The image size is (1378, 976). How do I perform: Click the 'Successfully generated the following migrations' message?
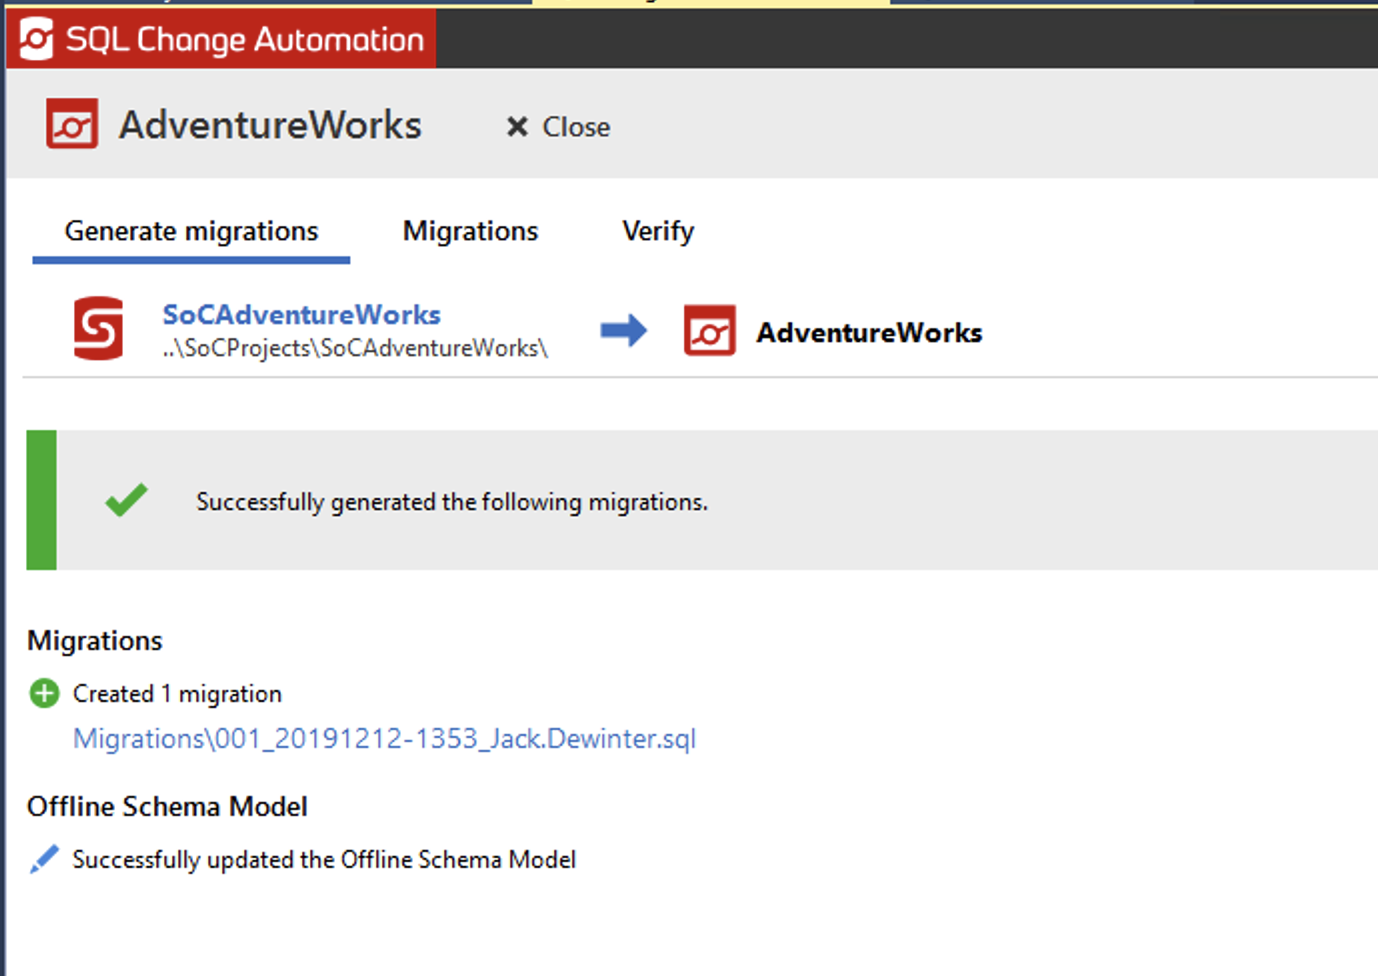(451, 502)
